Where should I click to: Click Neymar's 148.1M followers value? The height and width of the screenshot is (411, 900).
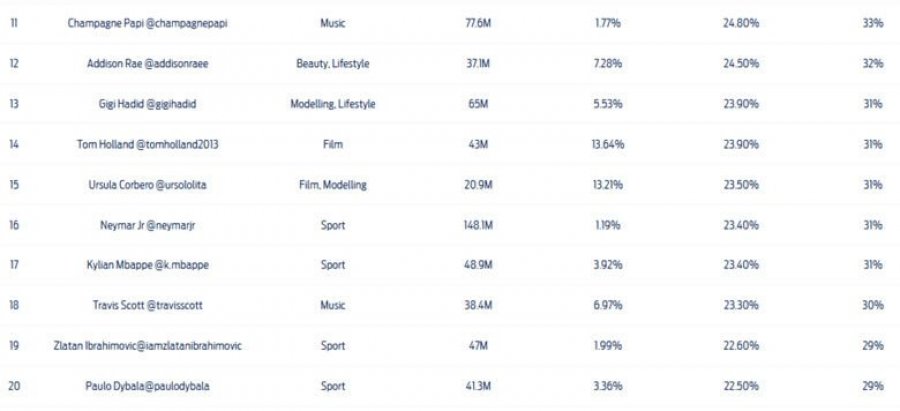(x=478, y=225)
